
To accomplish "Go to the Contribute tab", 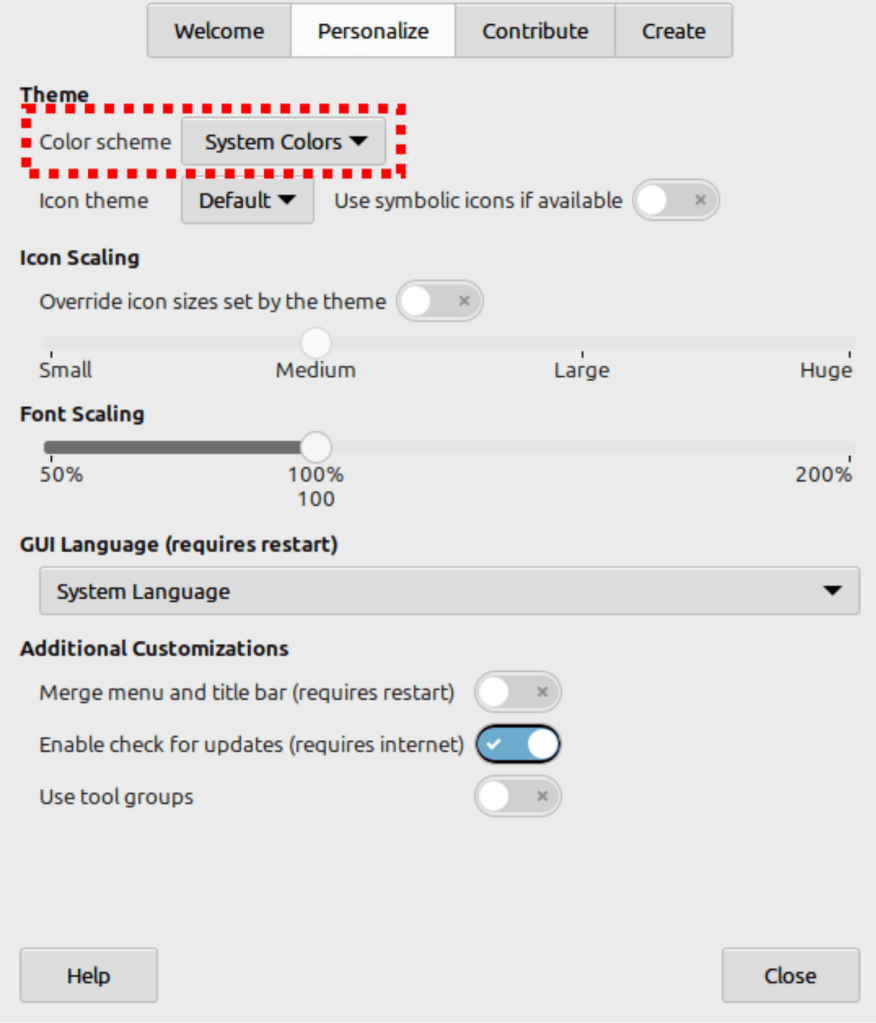I will coord(535,31).
